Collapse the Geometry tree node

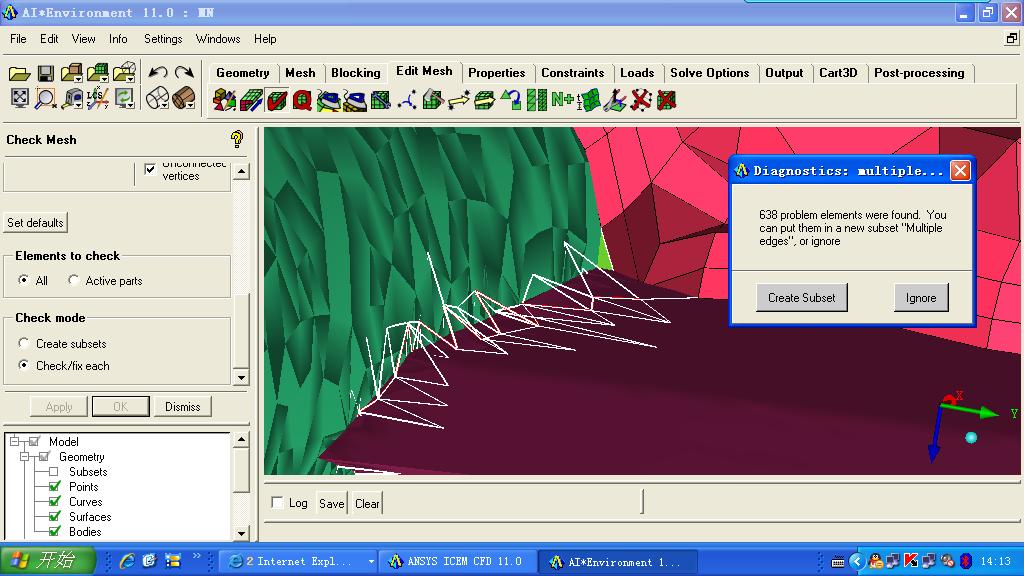pyautogui.click(x=26, y=457)
